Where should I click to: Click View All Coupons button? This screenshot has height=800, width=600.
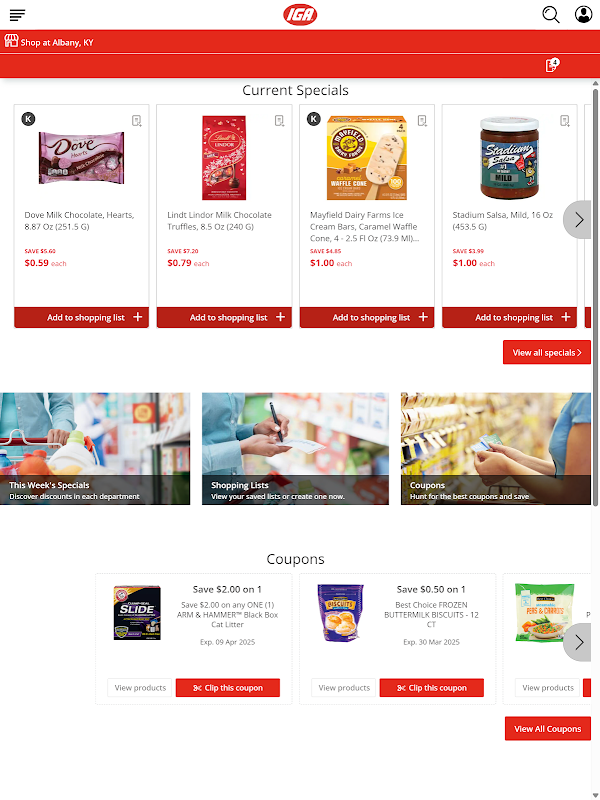547,729
